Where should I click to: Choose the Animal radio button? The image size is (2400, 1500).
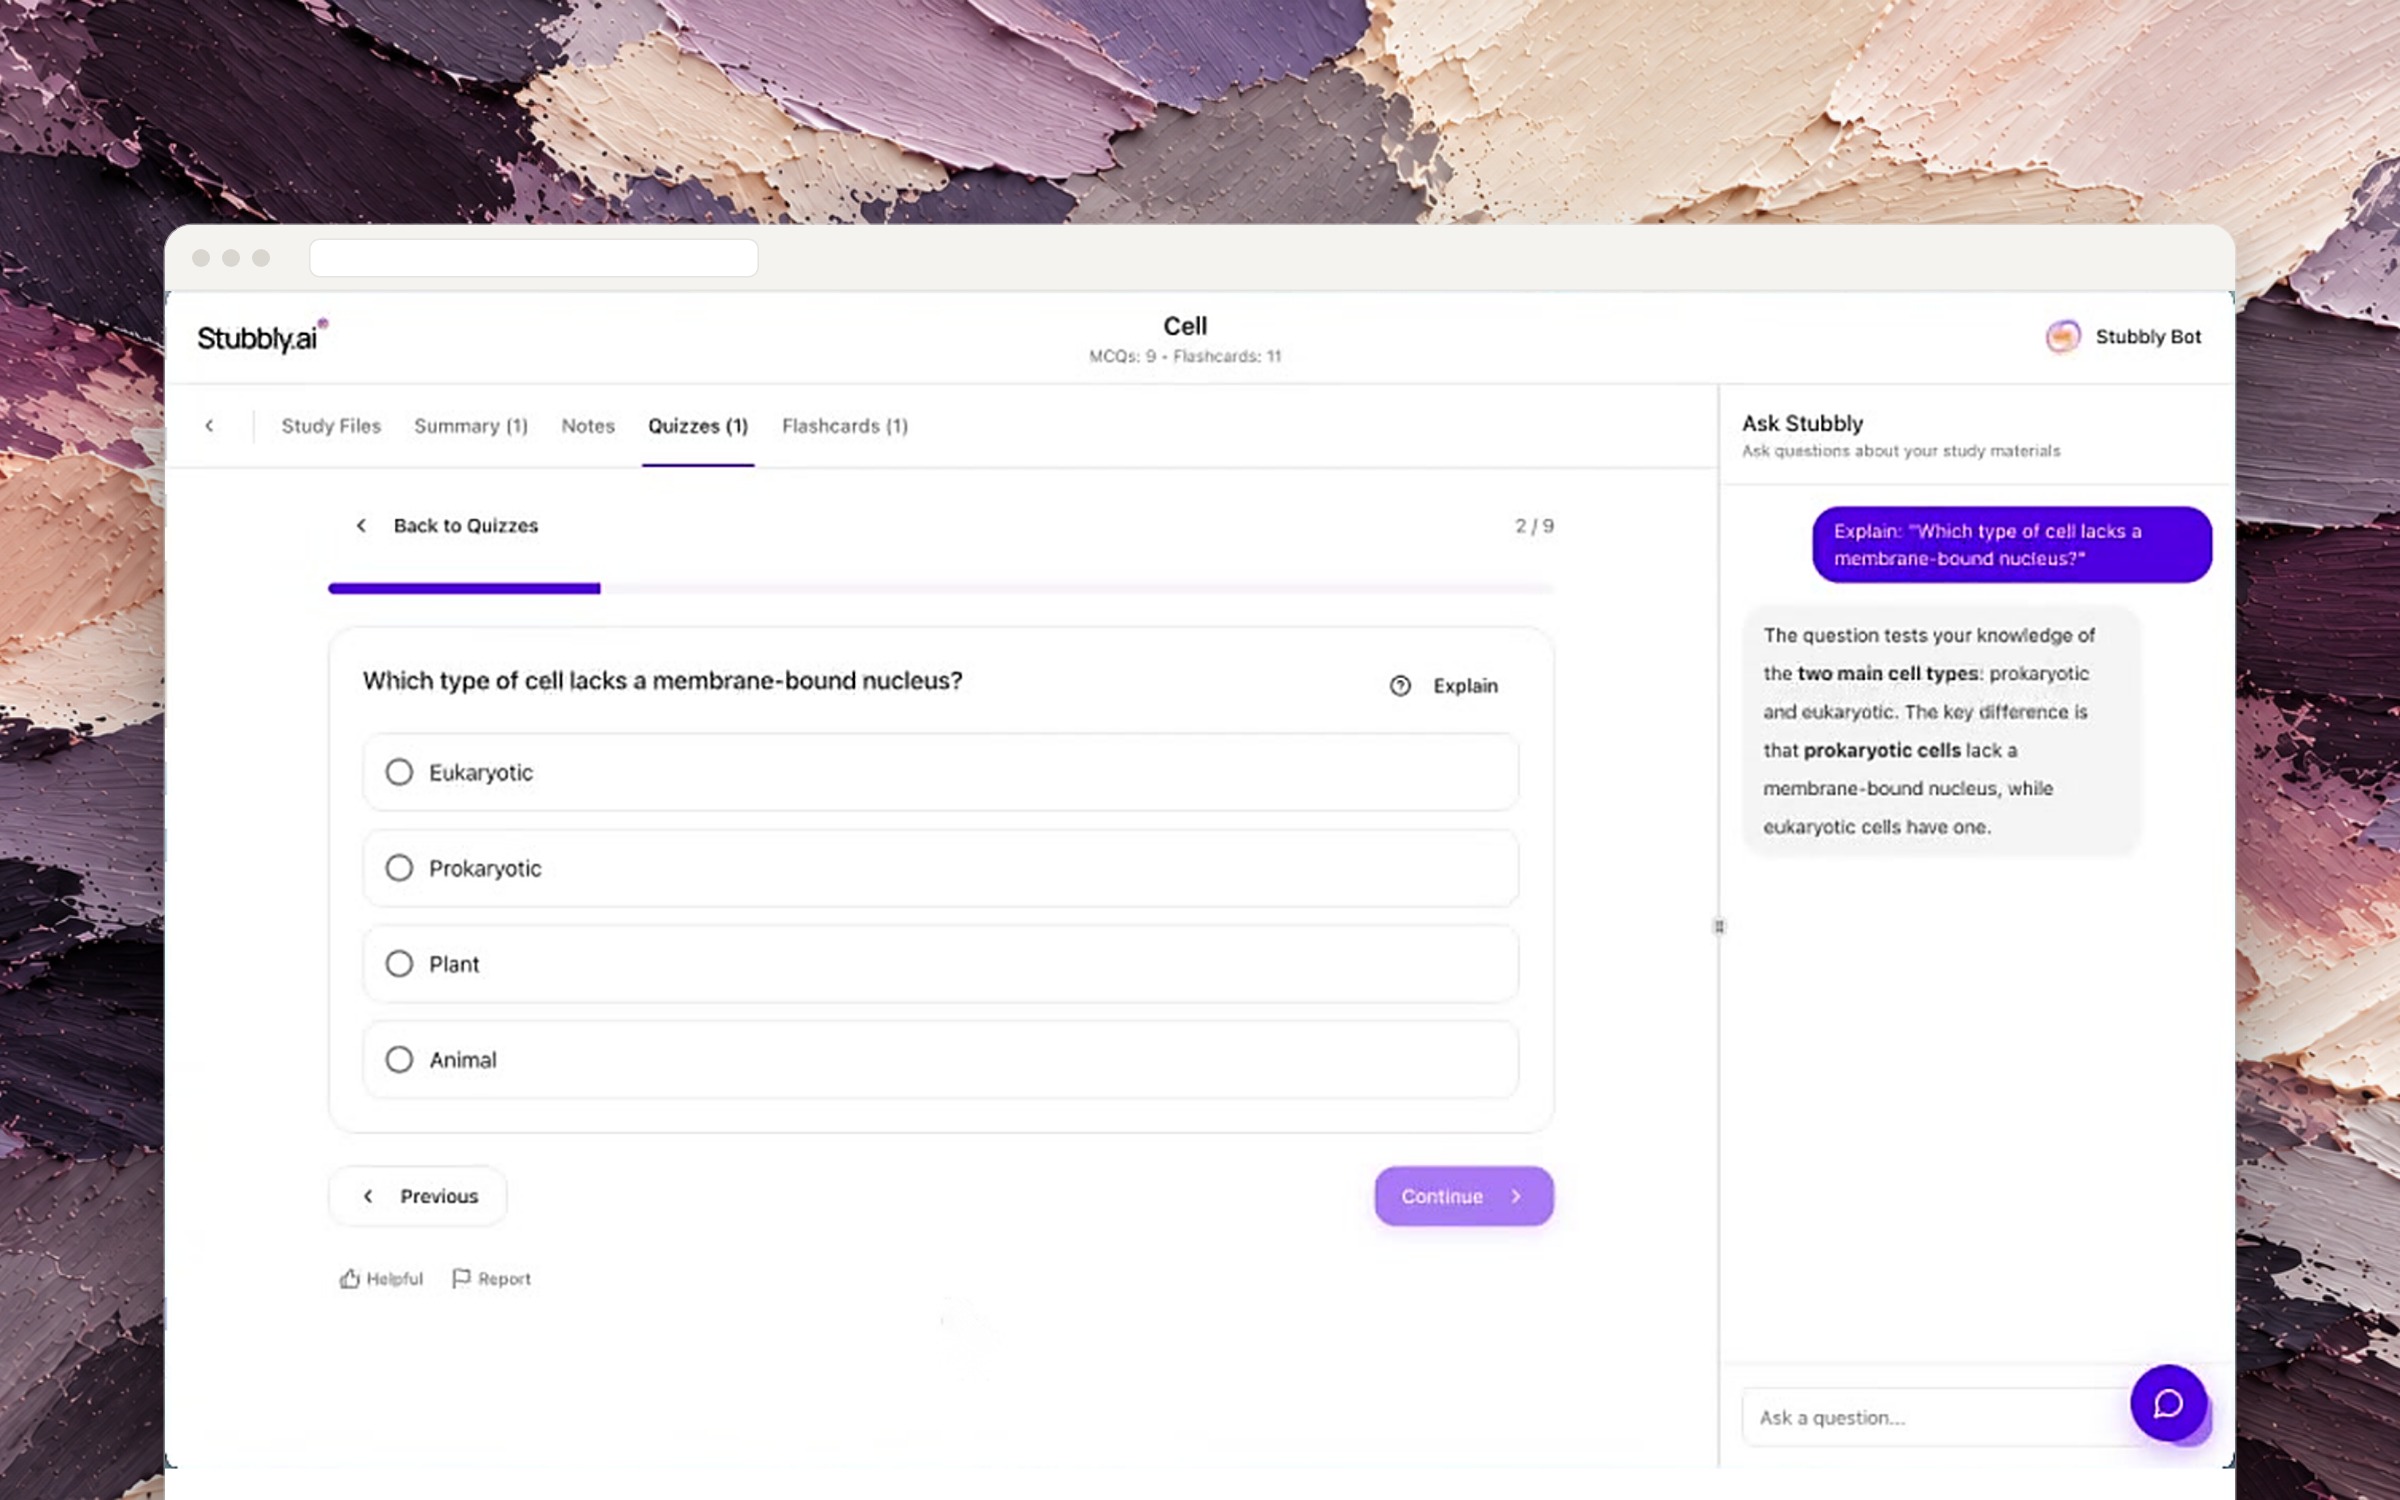(x=399, y=1060)
